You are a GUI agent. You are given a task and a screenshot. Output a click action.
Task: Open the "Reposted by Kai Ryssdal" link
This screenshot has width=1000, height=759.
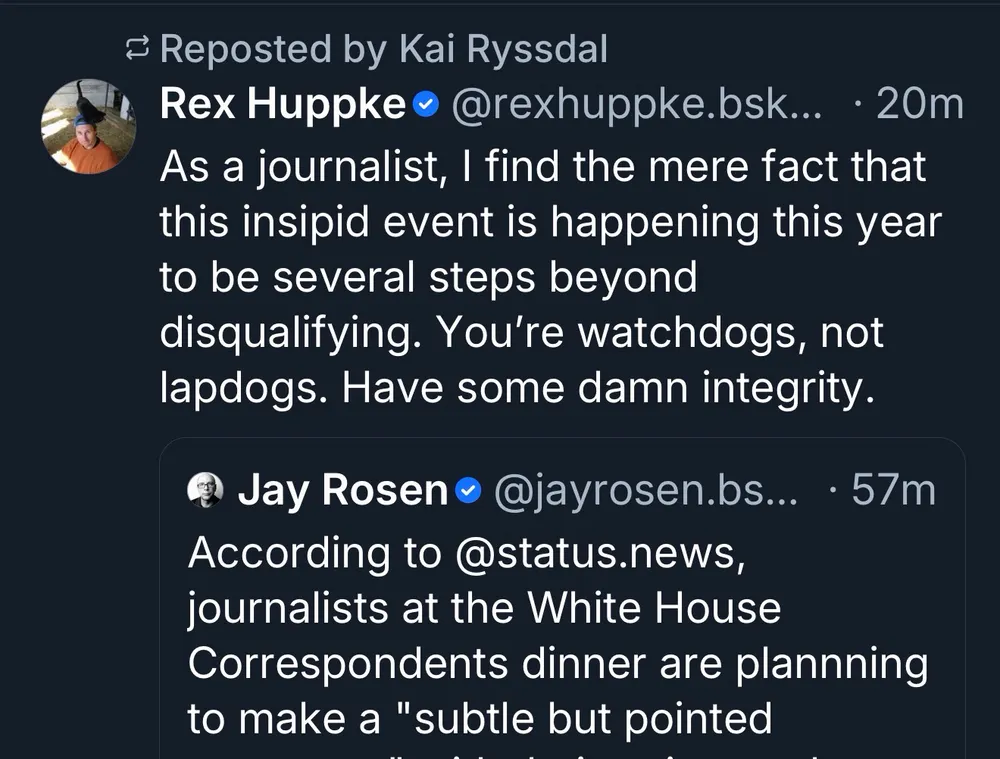pos(383,48)
